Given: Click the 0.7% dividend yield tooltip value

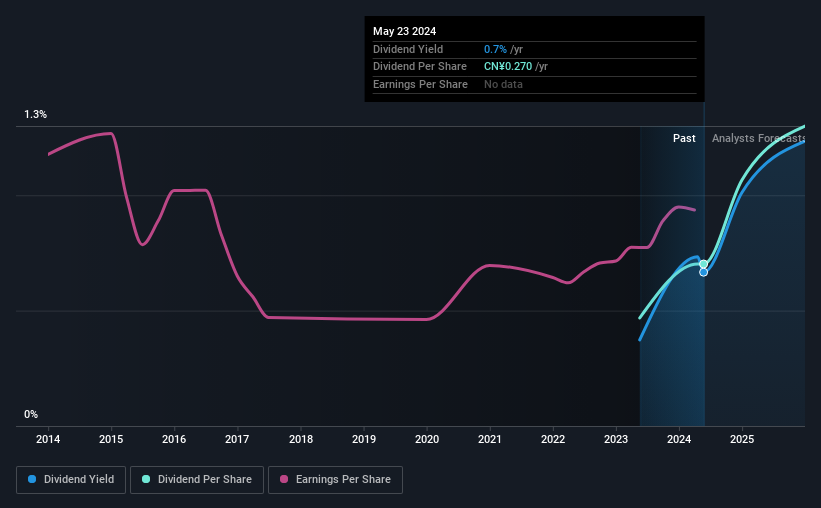Looking at the screenshot, I should (x=495, y=49).
